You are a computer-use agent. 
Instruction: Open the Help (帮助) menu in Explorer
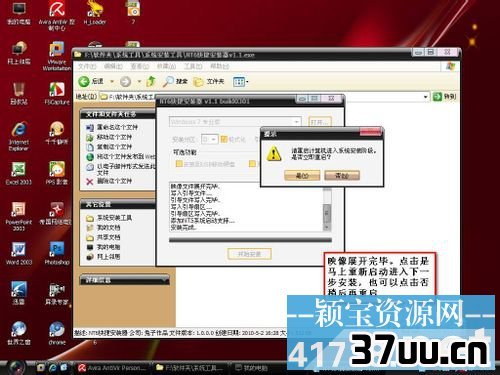pyautogui.click(x=220, y=66)
